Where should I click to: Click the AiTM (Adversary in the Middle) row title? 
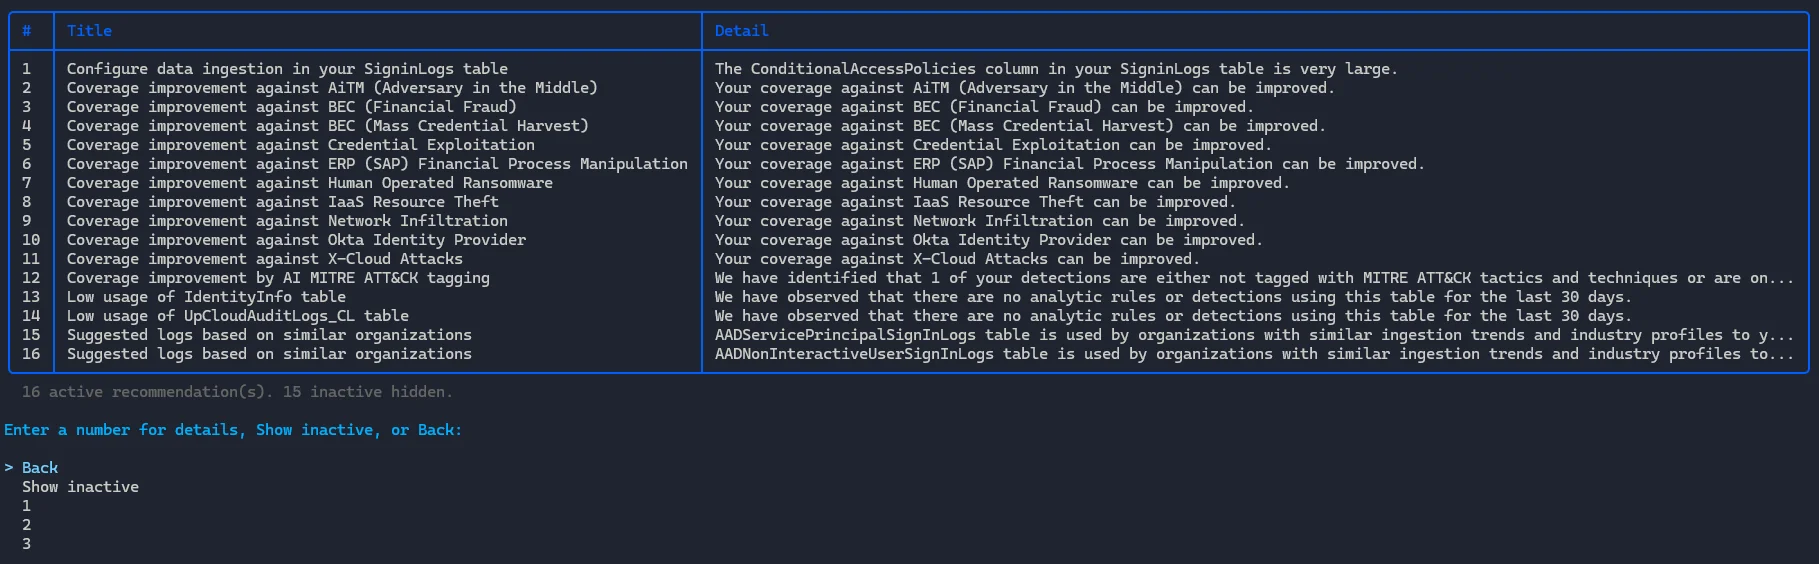click(332, 88)
